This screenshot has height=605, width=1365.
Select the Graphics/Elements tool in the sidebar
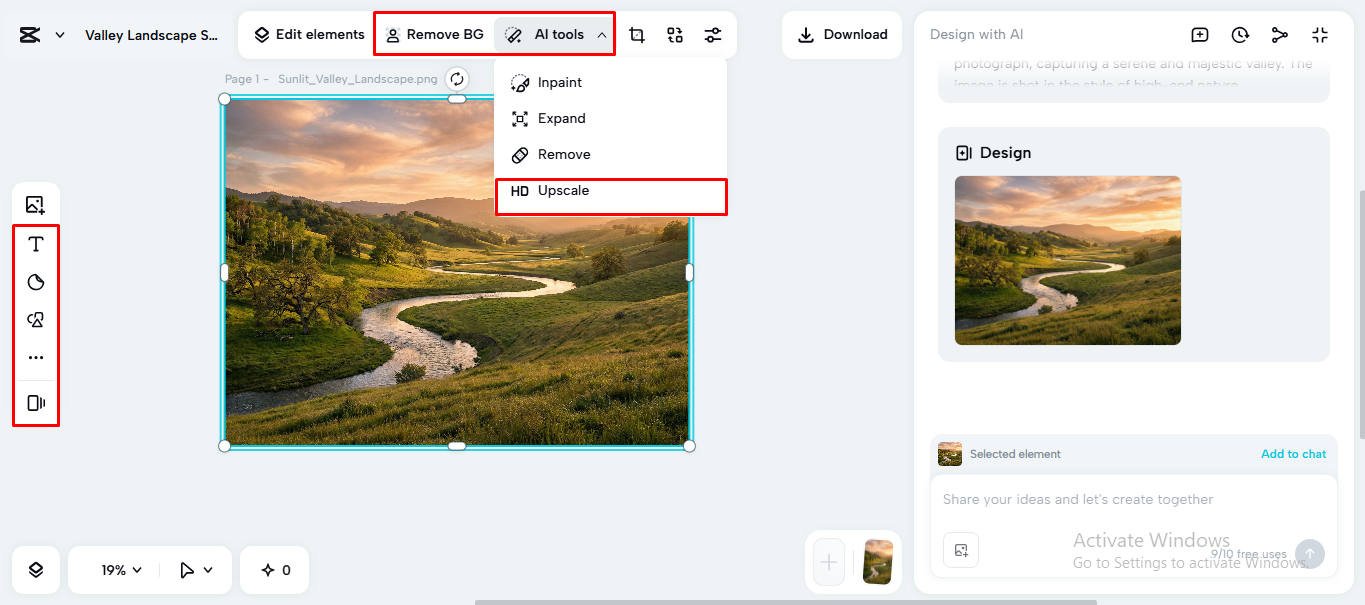[x=35, y=319]
